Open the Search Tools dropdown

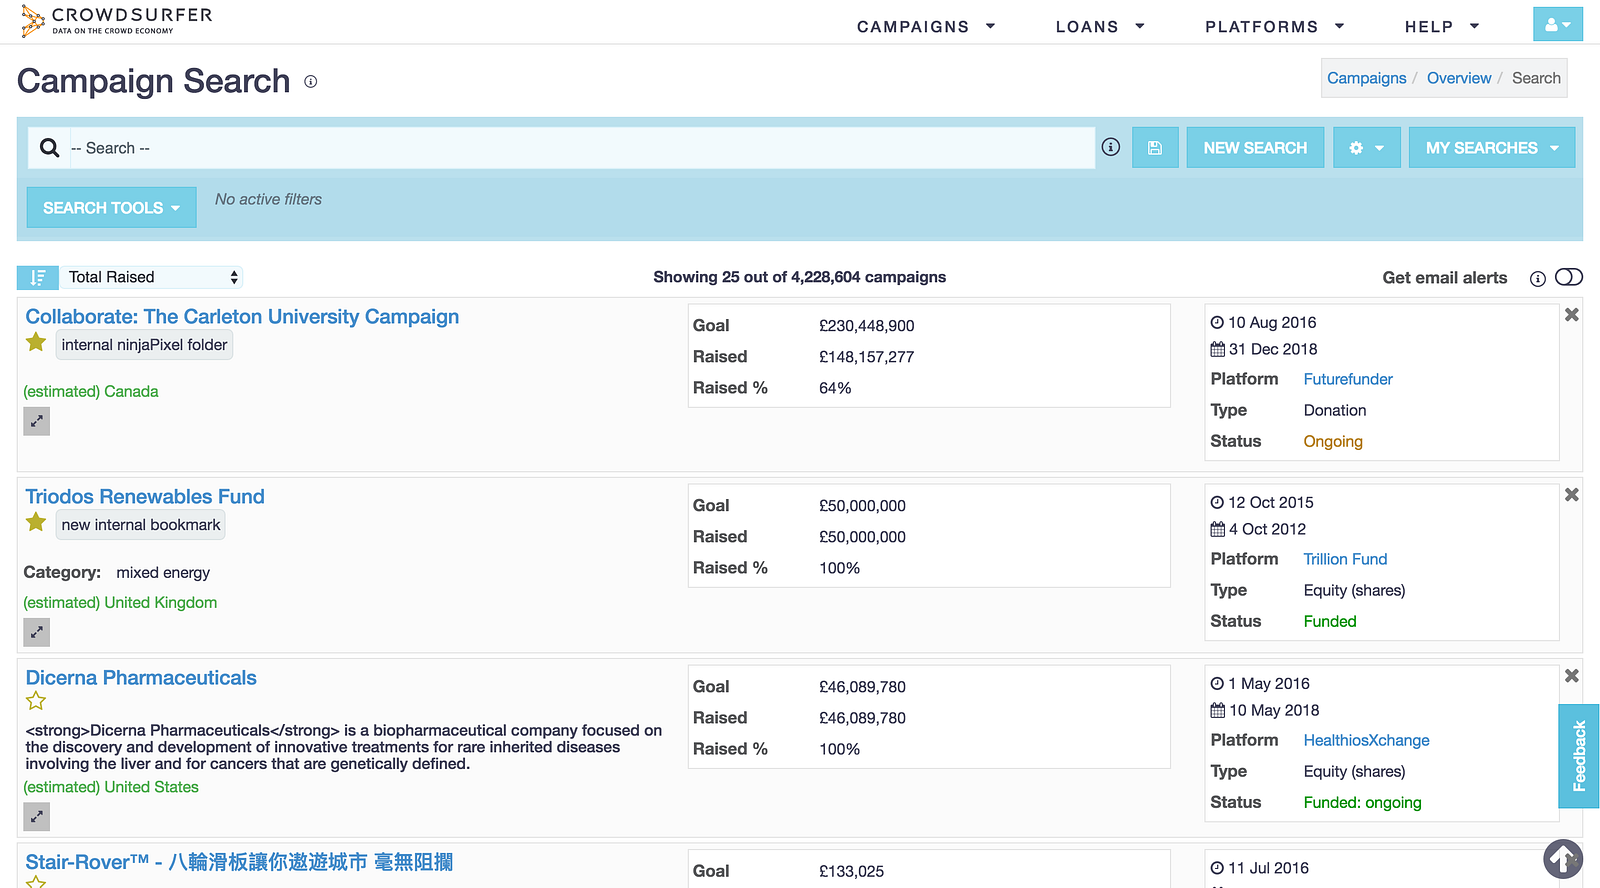(x=112, y=208)
